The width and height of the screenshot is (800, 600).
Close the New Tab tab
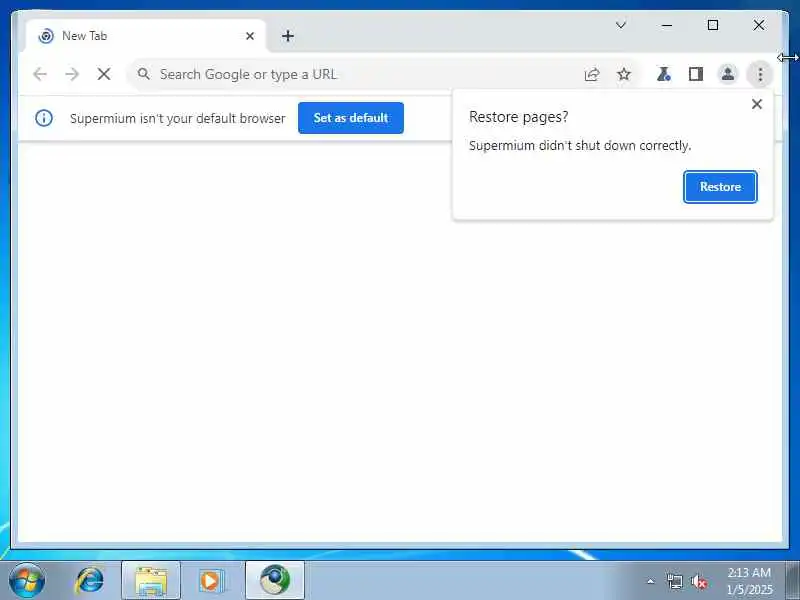250,36
